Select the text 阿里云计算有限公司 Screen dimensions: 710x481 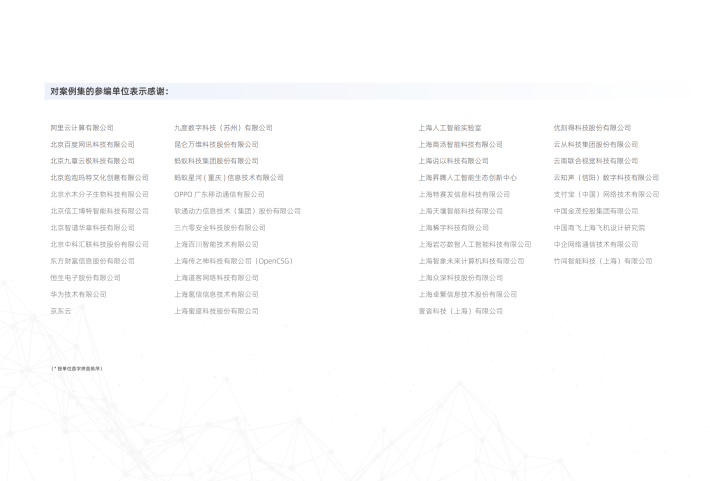coord(82,128)
